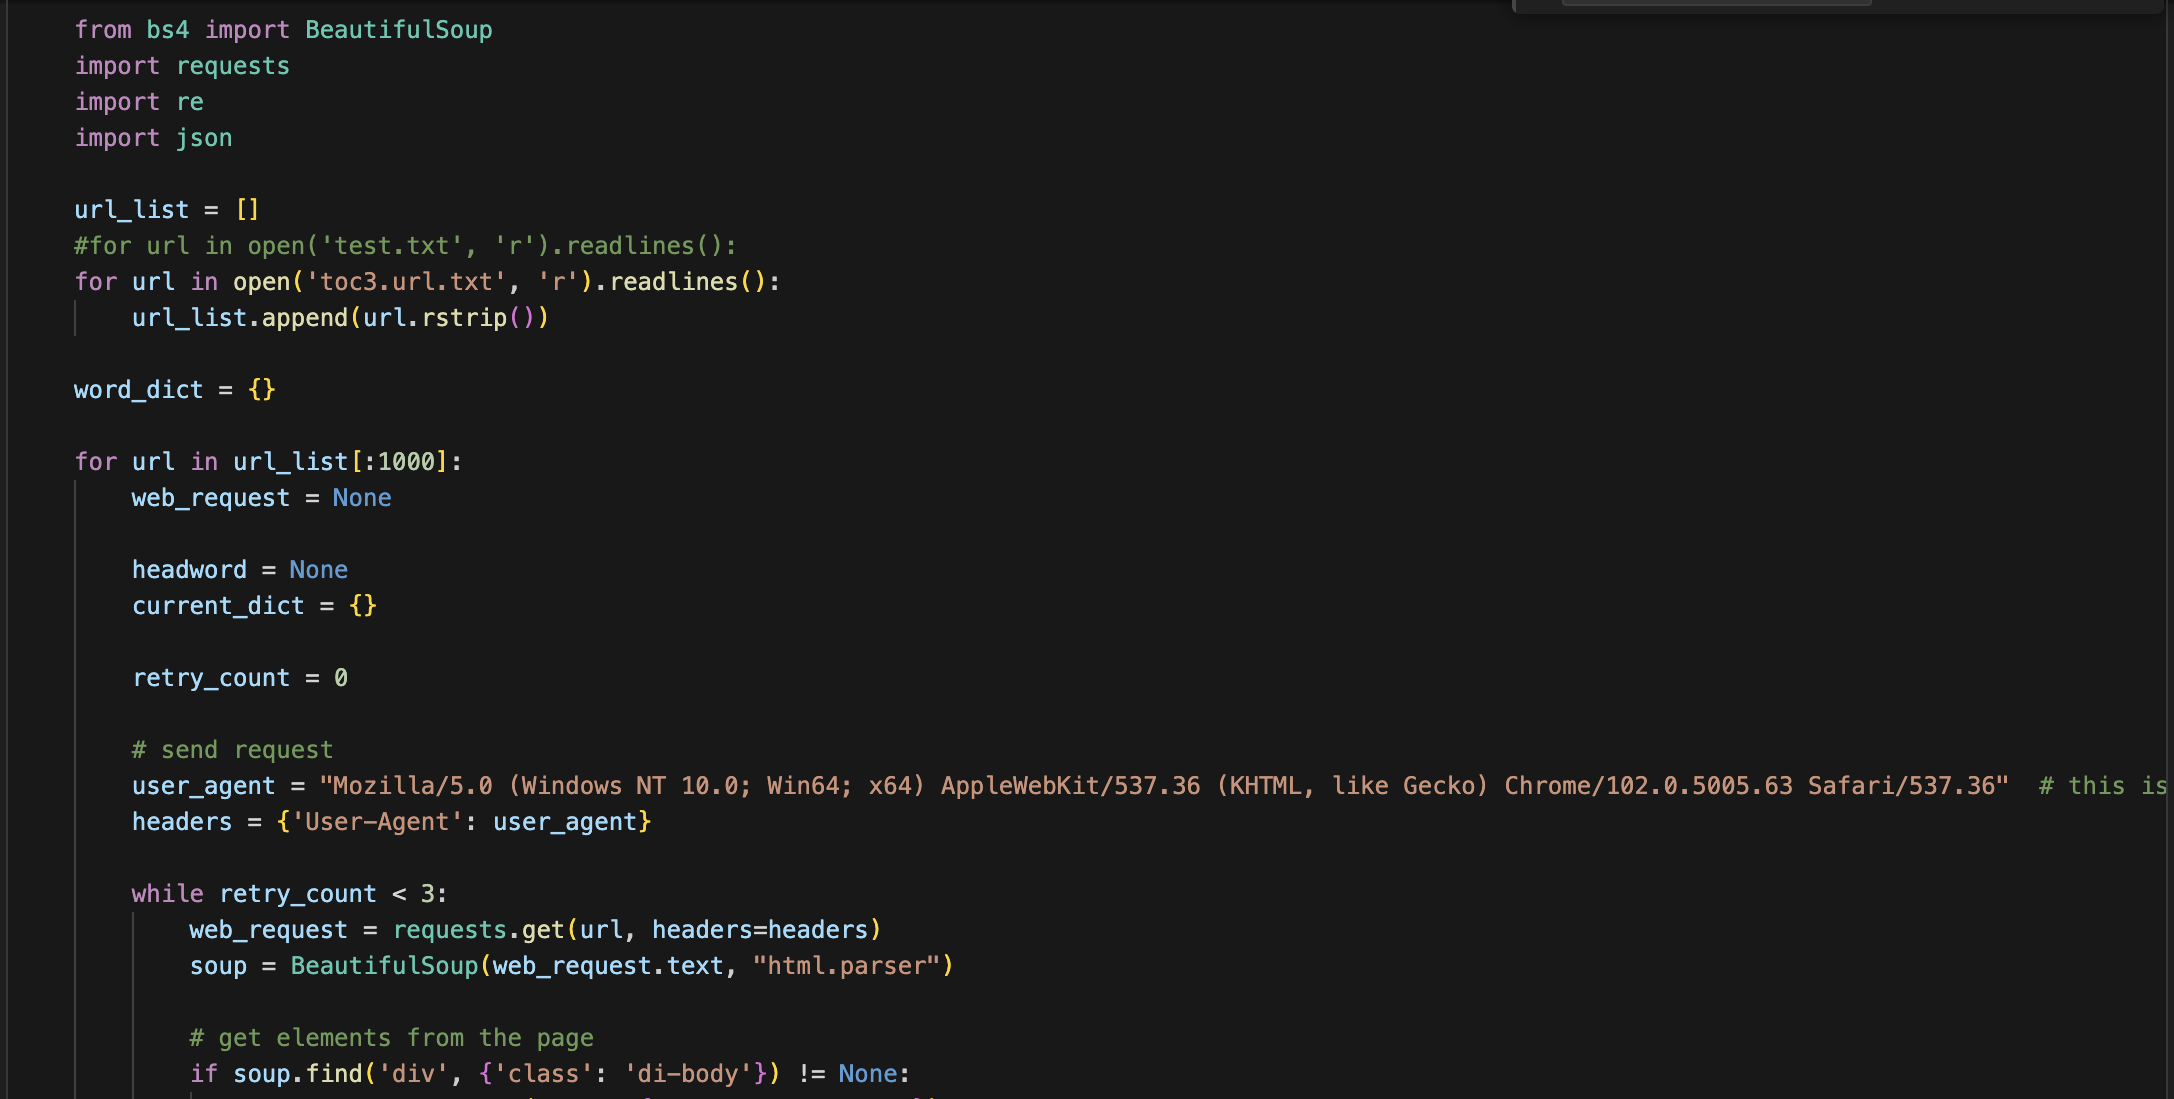
Task: Click the current_dict braces
Action: pyautogui.click(x=363, y=606)
